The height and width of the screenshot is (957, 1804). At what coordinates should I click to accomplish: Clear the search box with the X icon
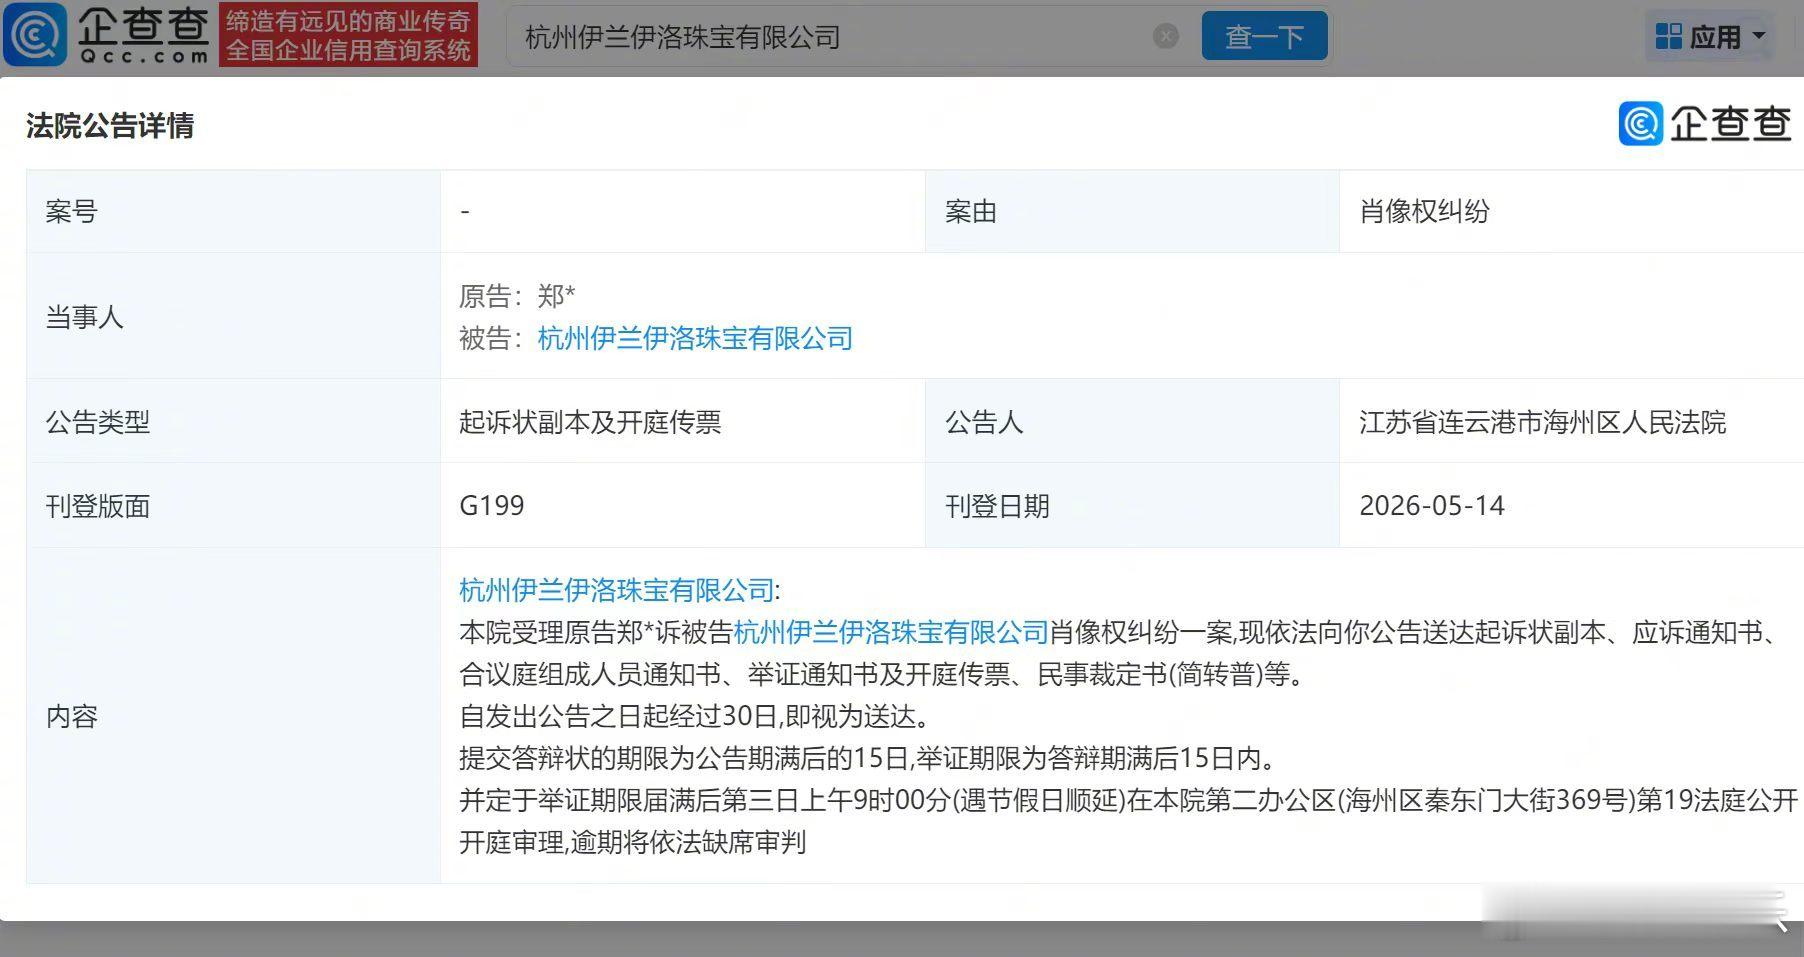pyautogui.click(x=1166, y=37)
